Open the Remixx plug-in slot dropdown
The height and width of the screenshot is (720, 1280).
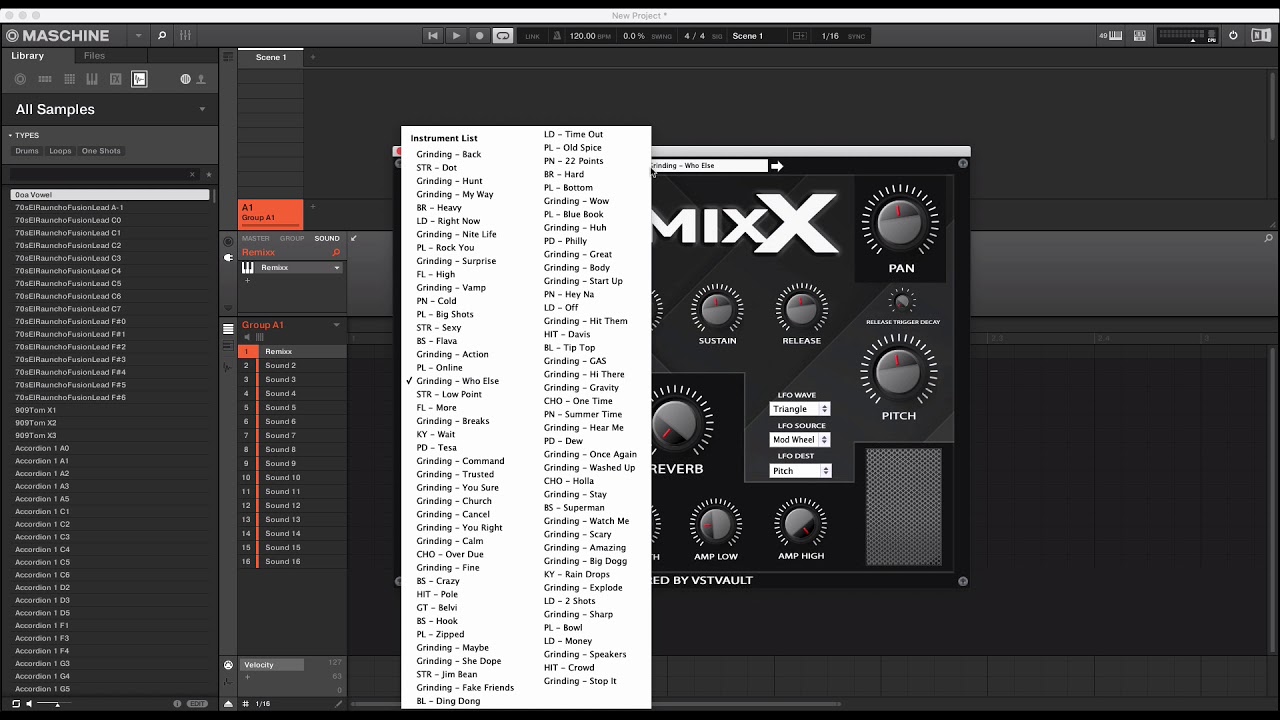(x=337, y=268)
